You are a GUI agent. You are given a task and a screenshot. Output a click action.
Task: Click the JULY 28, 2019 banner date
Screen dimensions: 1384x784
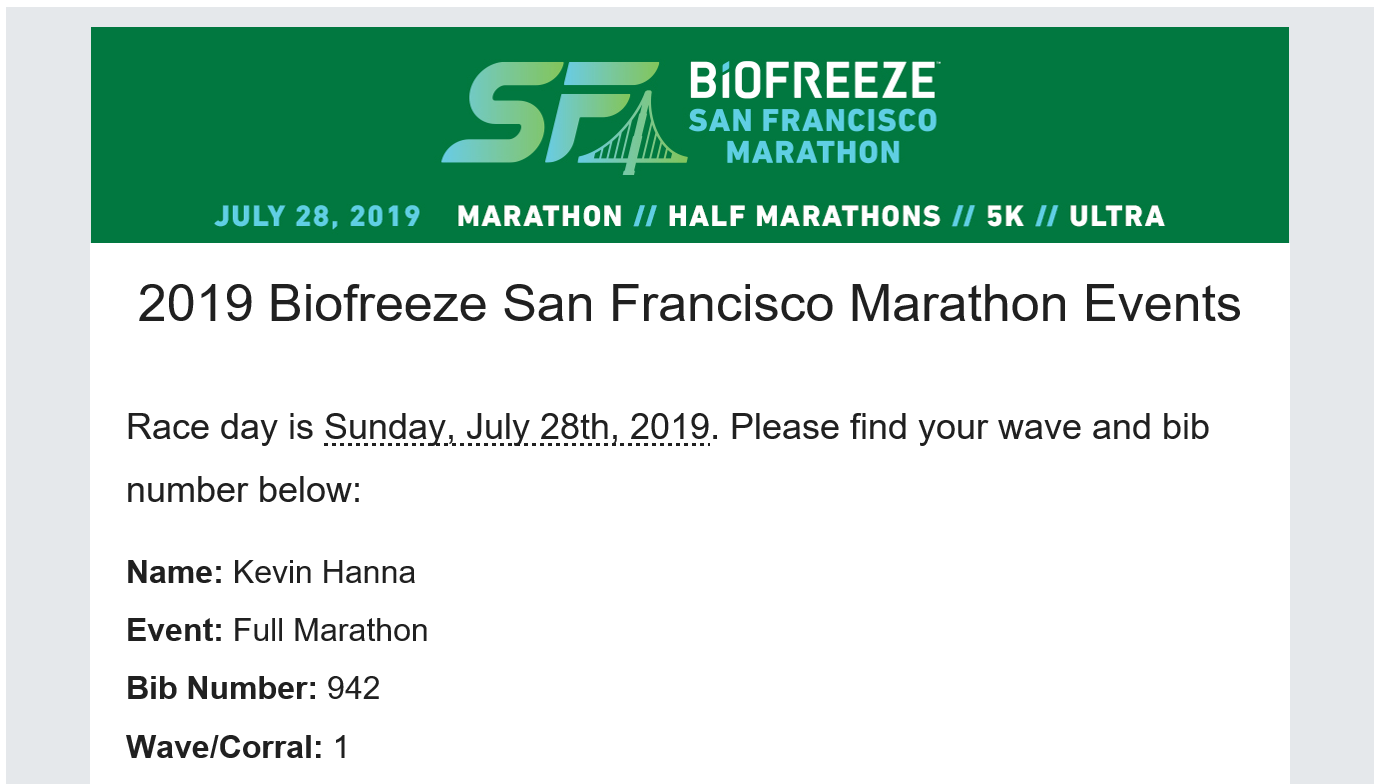317,216
